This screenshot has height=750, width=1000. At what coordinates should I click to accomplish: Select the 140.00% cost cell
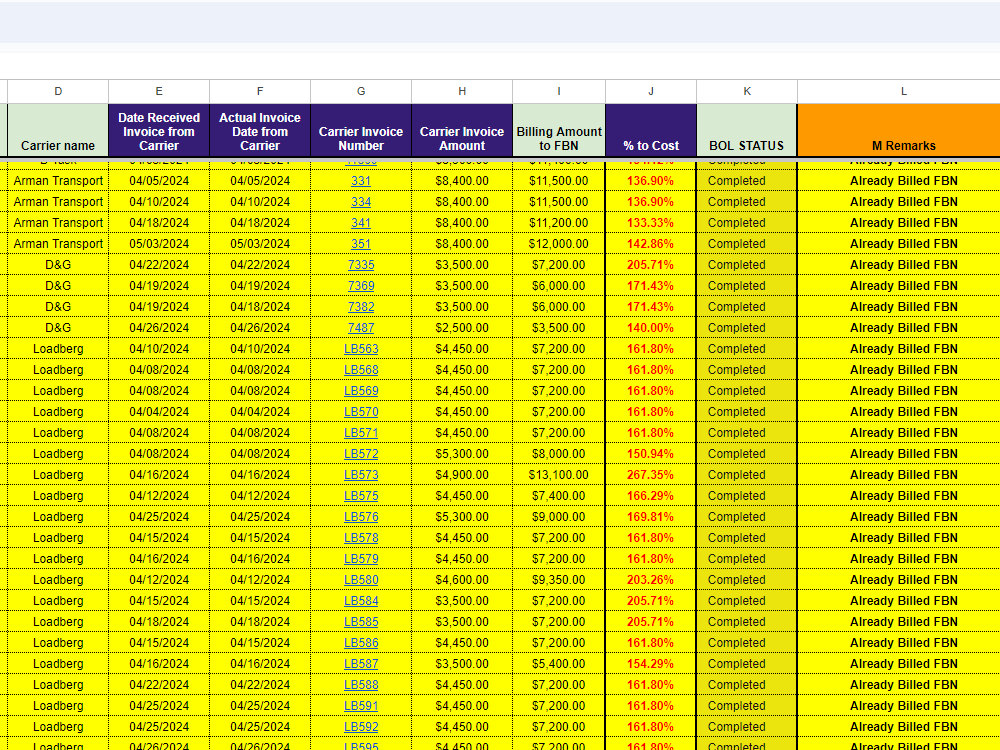coord(651,328)
